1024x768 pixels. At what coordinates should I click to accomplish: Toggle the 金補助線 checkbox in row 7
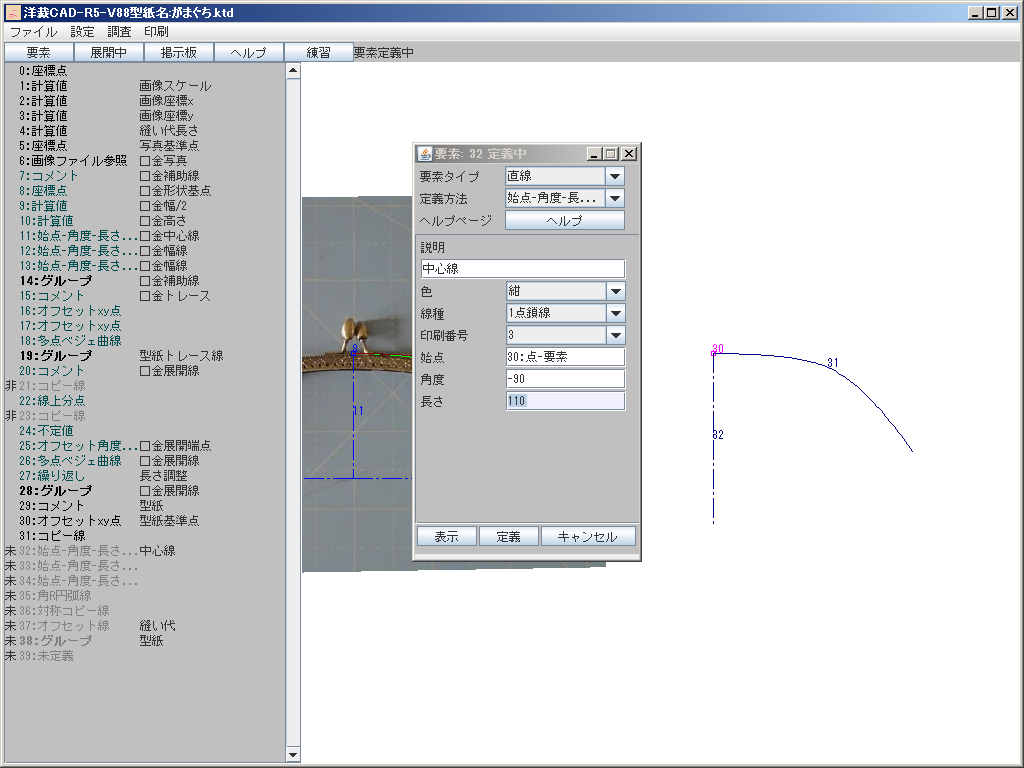coord(145,176)
